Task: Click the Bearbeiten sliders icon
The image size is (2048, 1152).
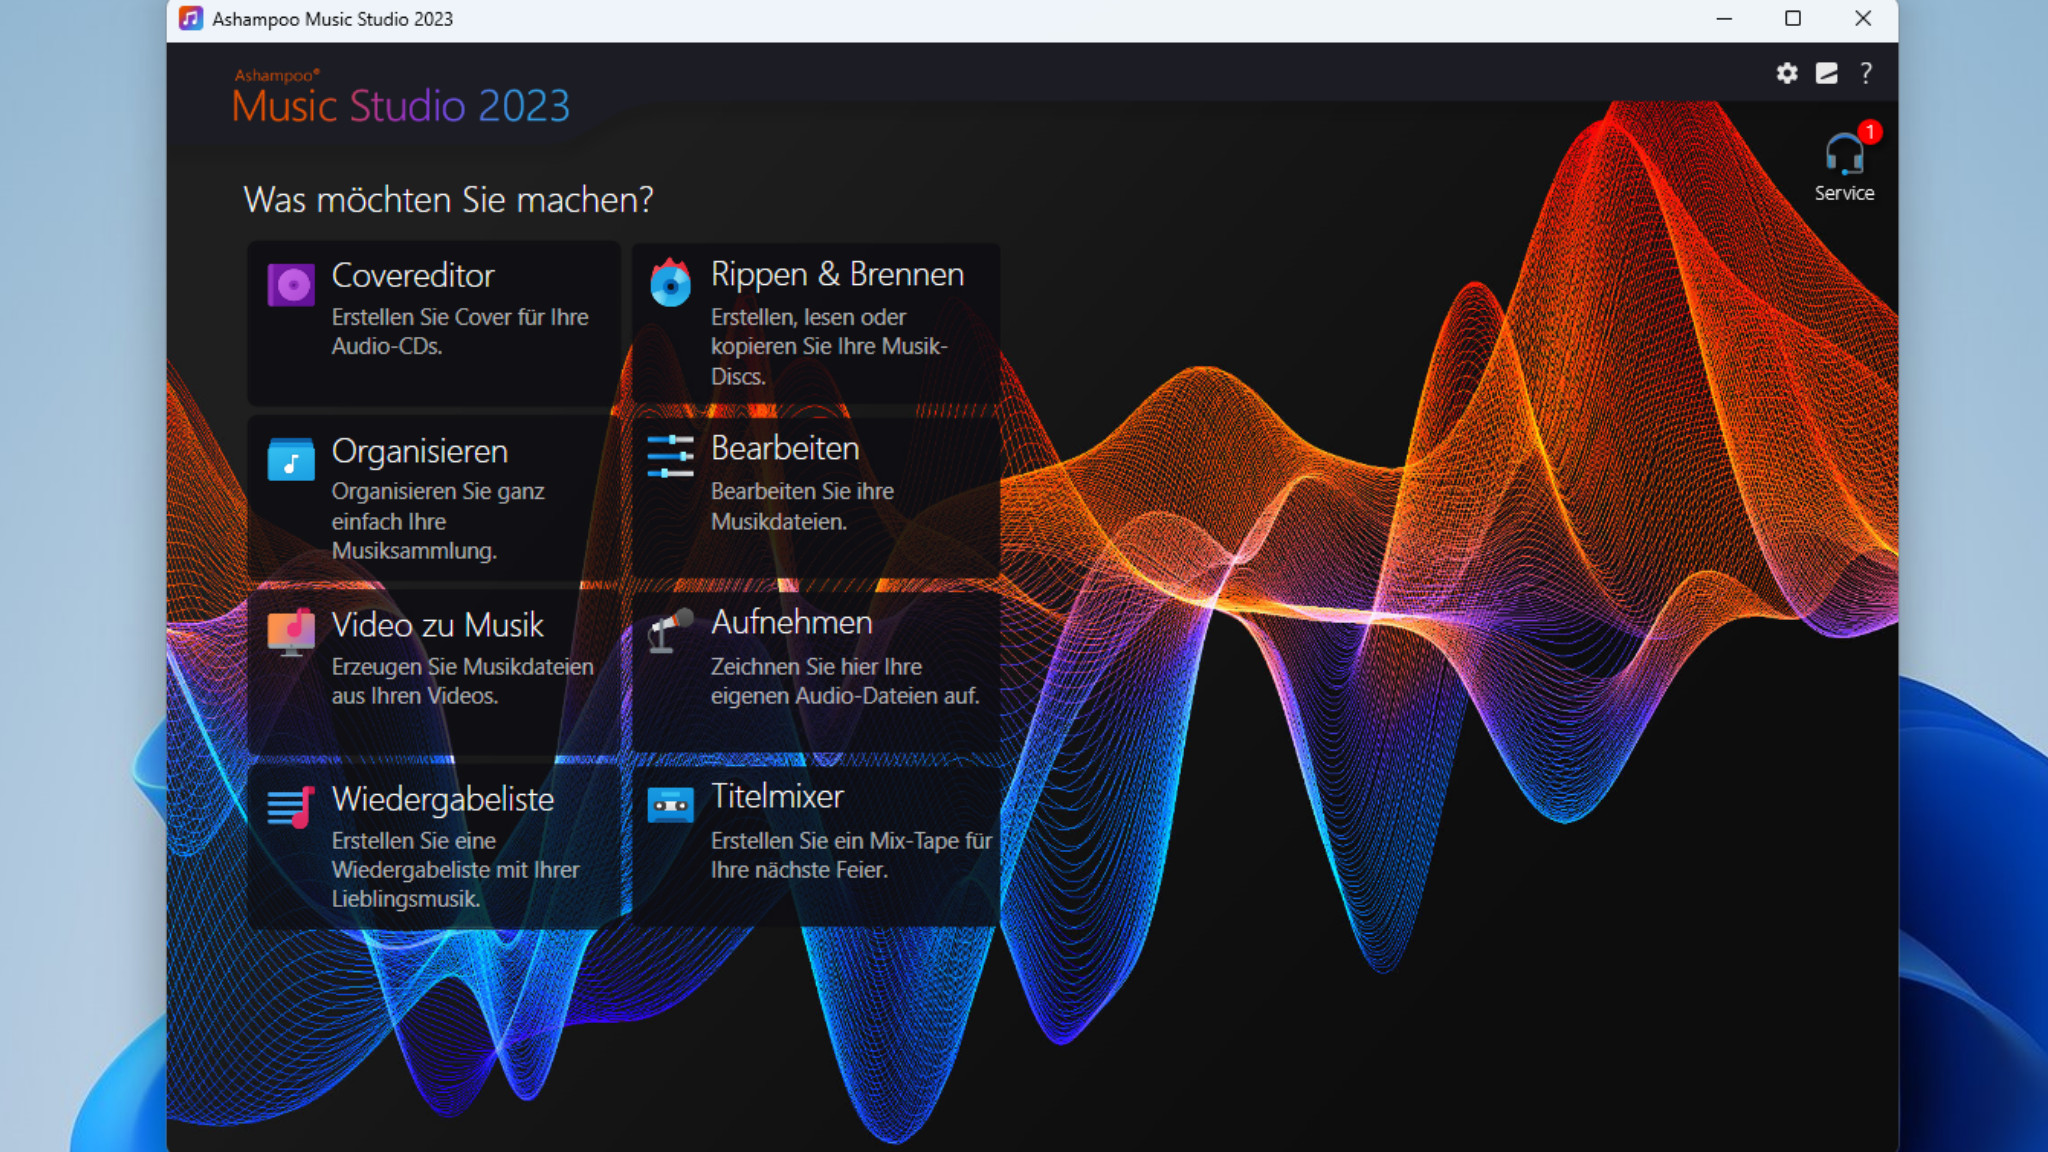Action: pyautogui.click(x=670, y=456)
